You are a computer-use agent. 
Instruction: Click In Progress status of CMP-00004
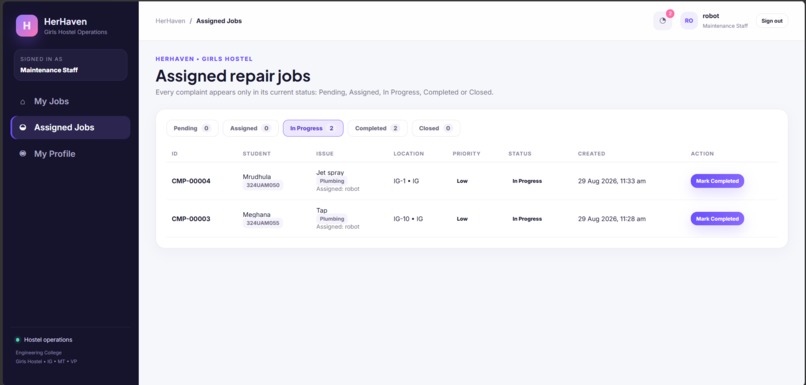click(x=527, y=181)
